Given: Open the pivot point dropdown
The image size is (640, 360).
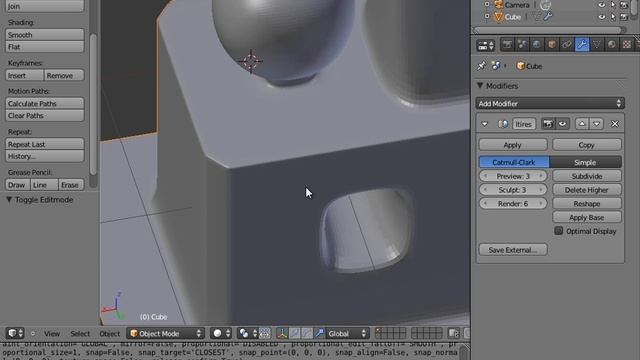Looking at the screenshot, I should point(248,333).
